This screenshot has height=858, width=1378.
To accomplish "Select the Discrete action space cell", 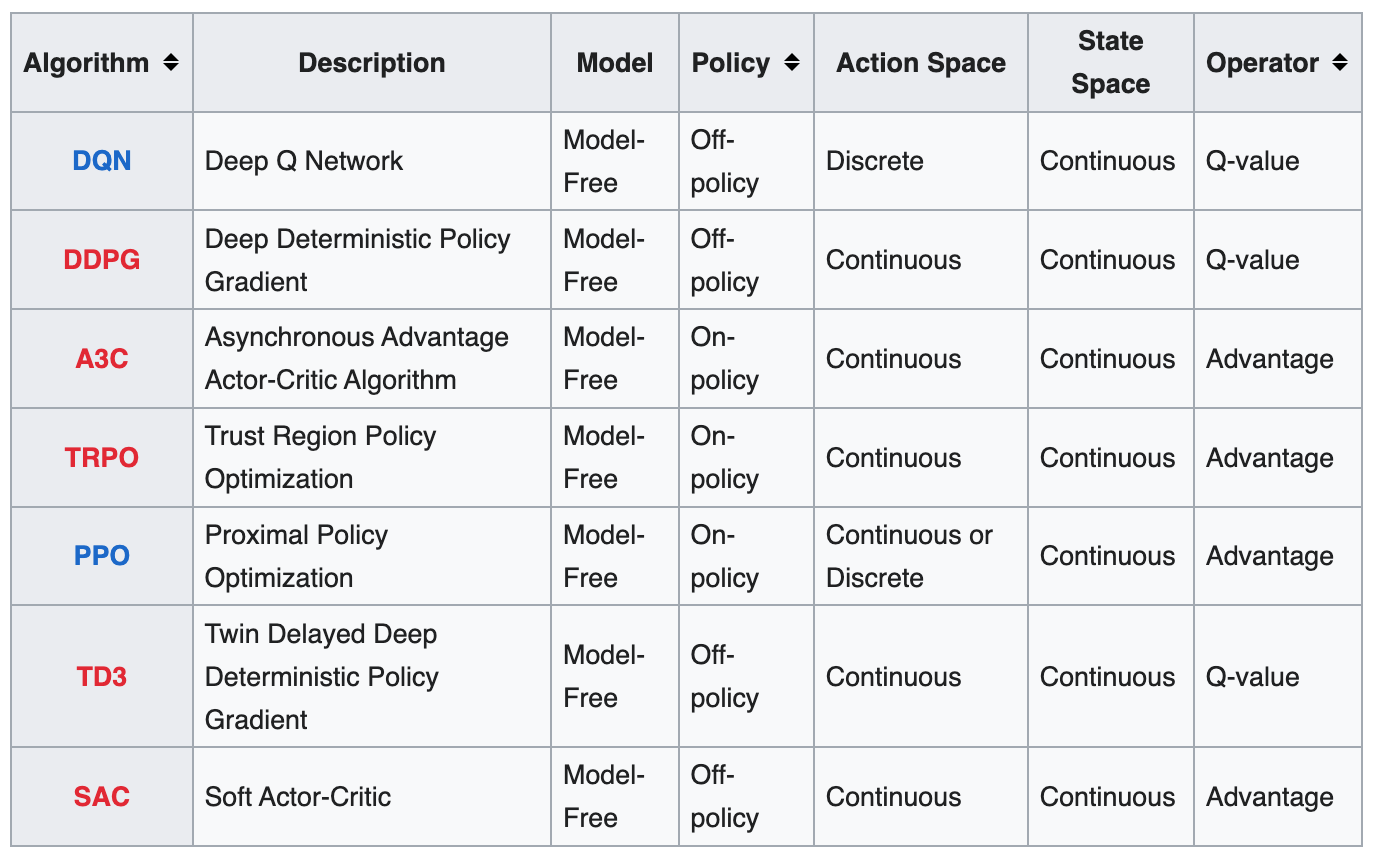I will [x=921, y=161].
